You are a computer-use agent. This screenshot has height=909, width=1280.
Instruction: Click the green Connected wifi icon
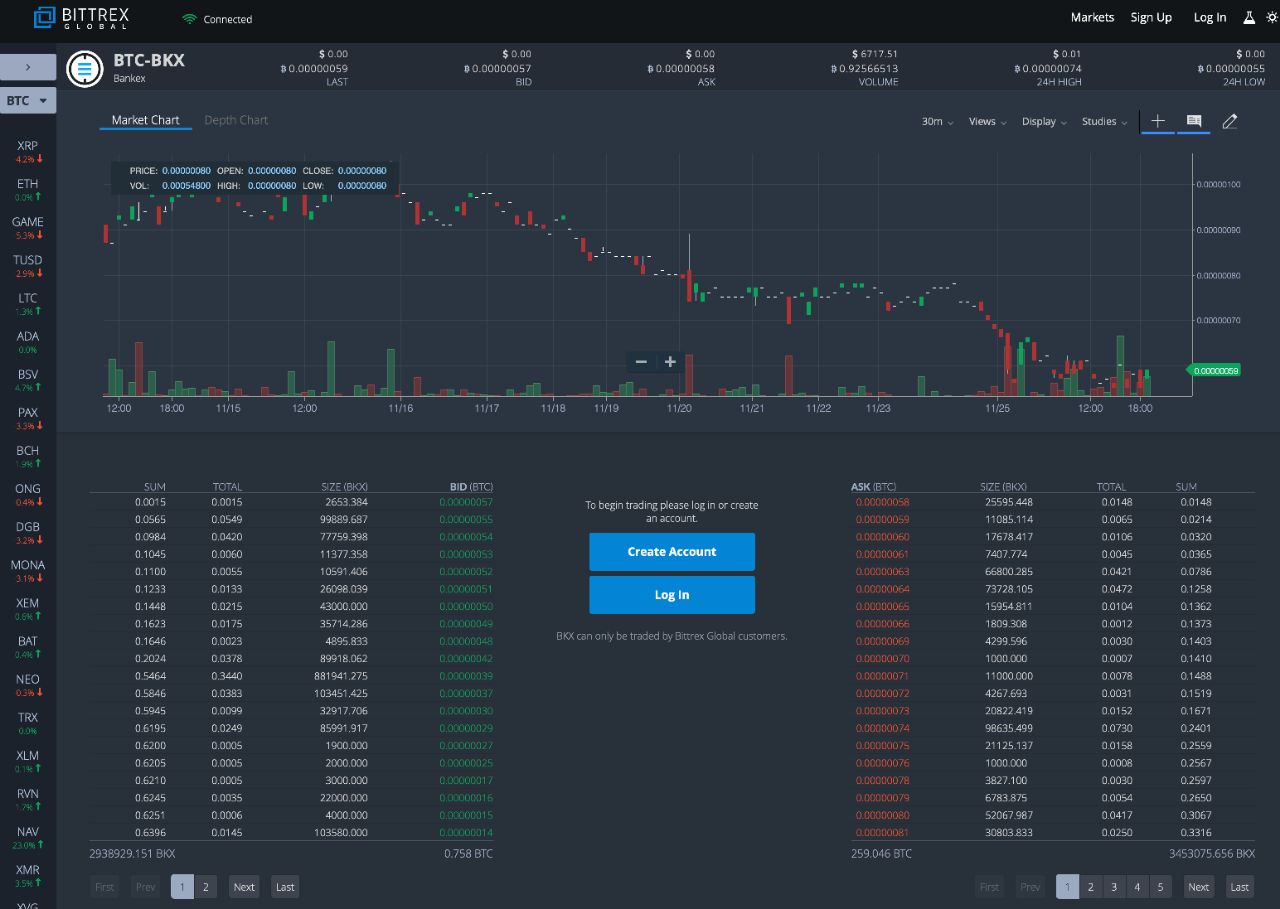pyautogui.click(x=189, y=19)
